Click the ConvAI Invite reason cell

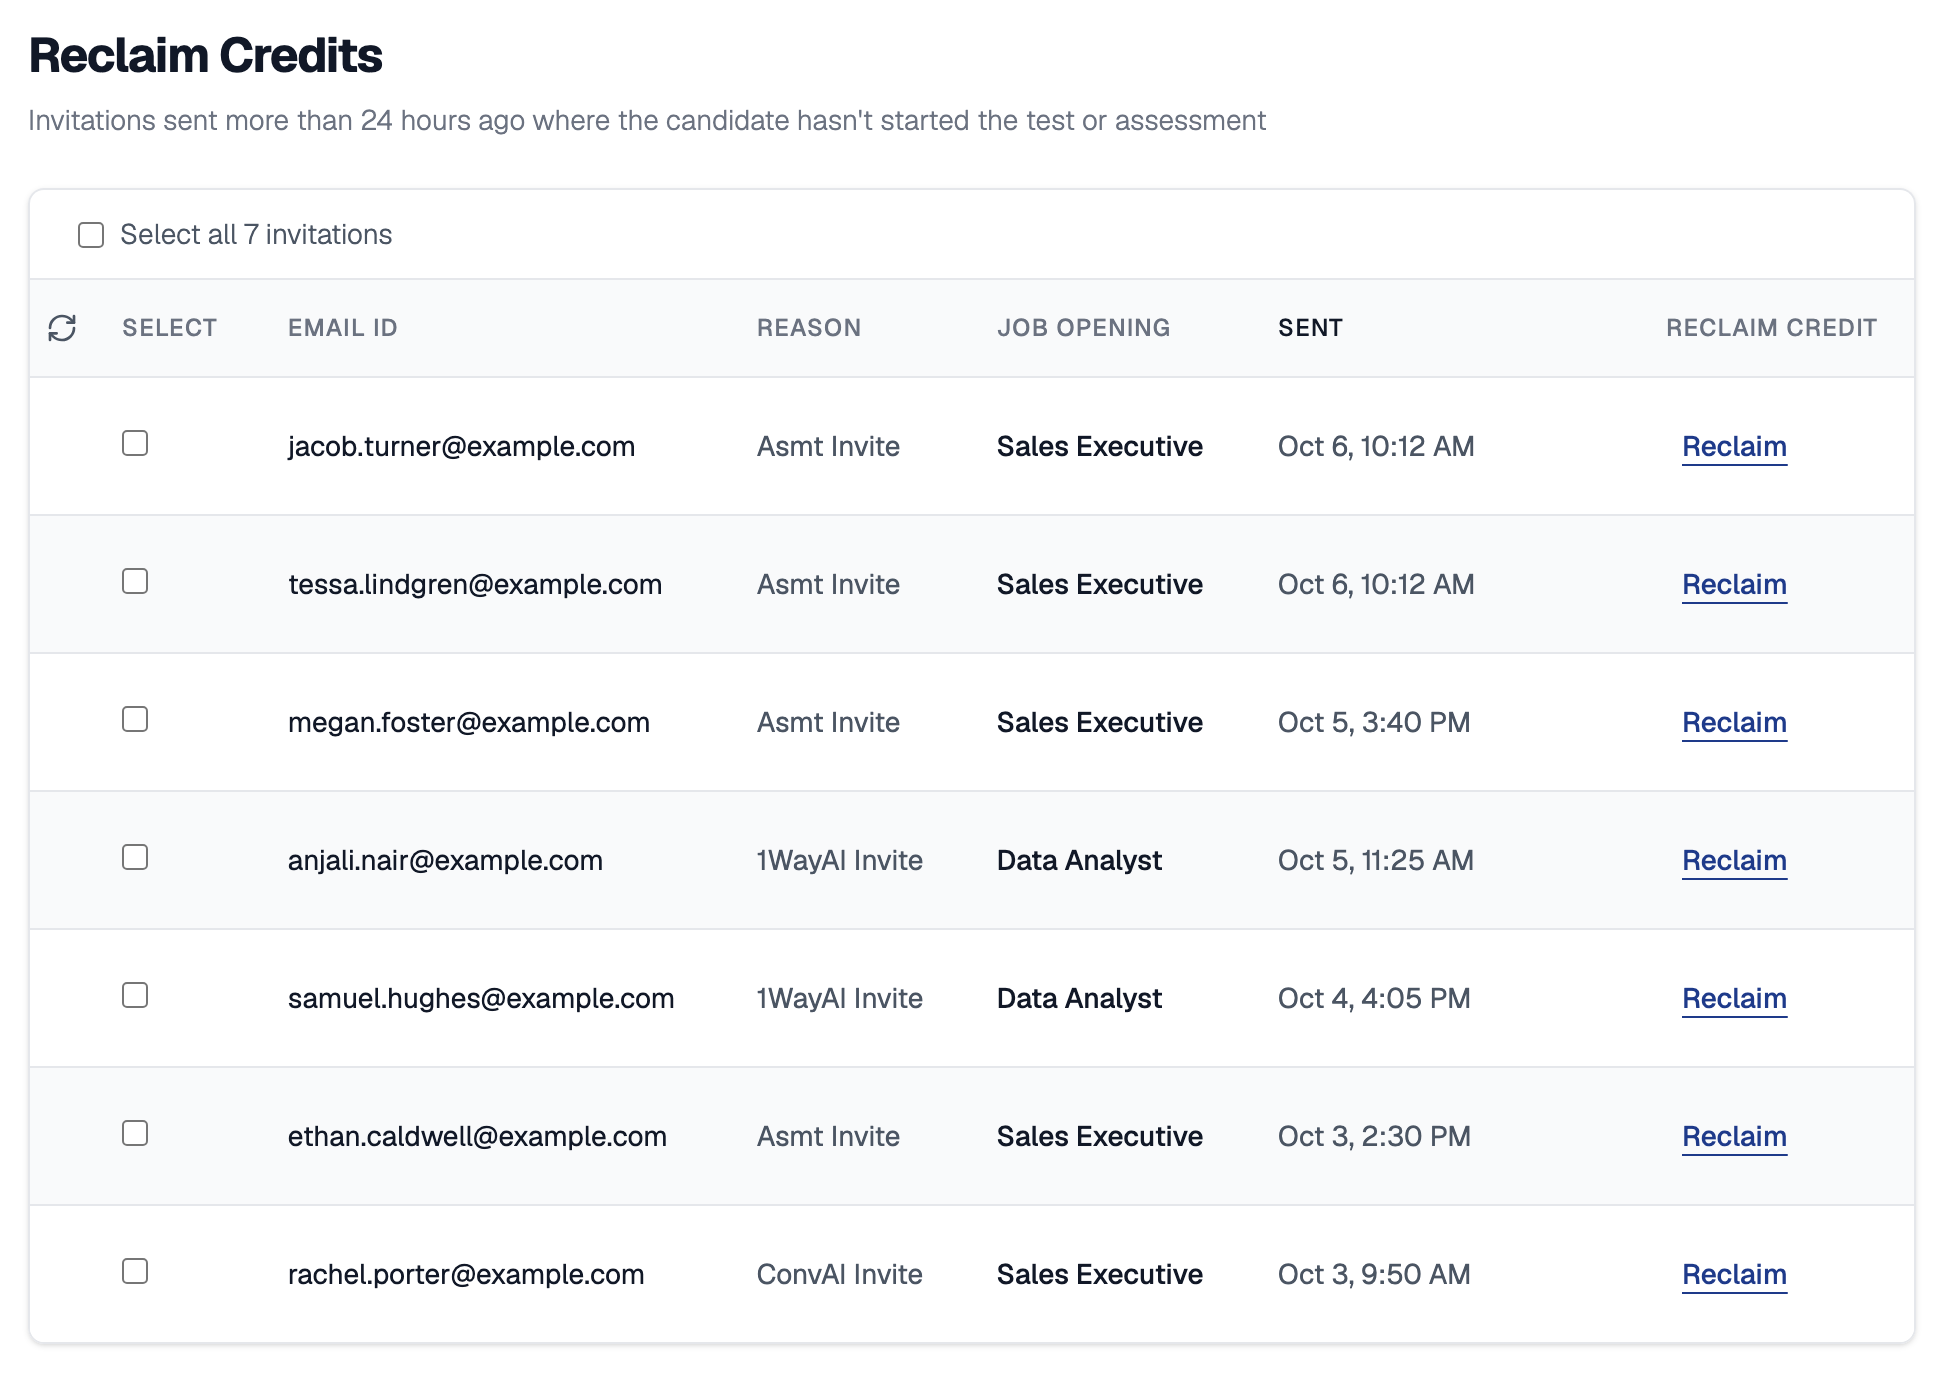pyautogui.click(x=839, y=1274)
